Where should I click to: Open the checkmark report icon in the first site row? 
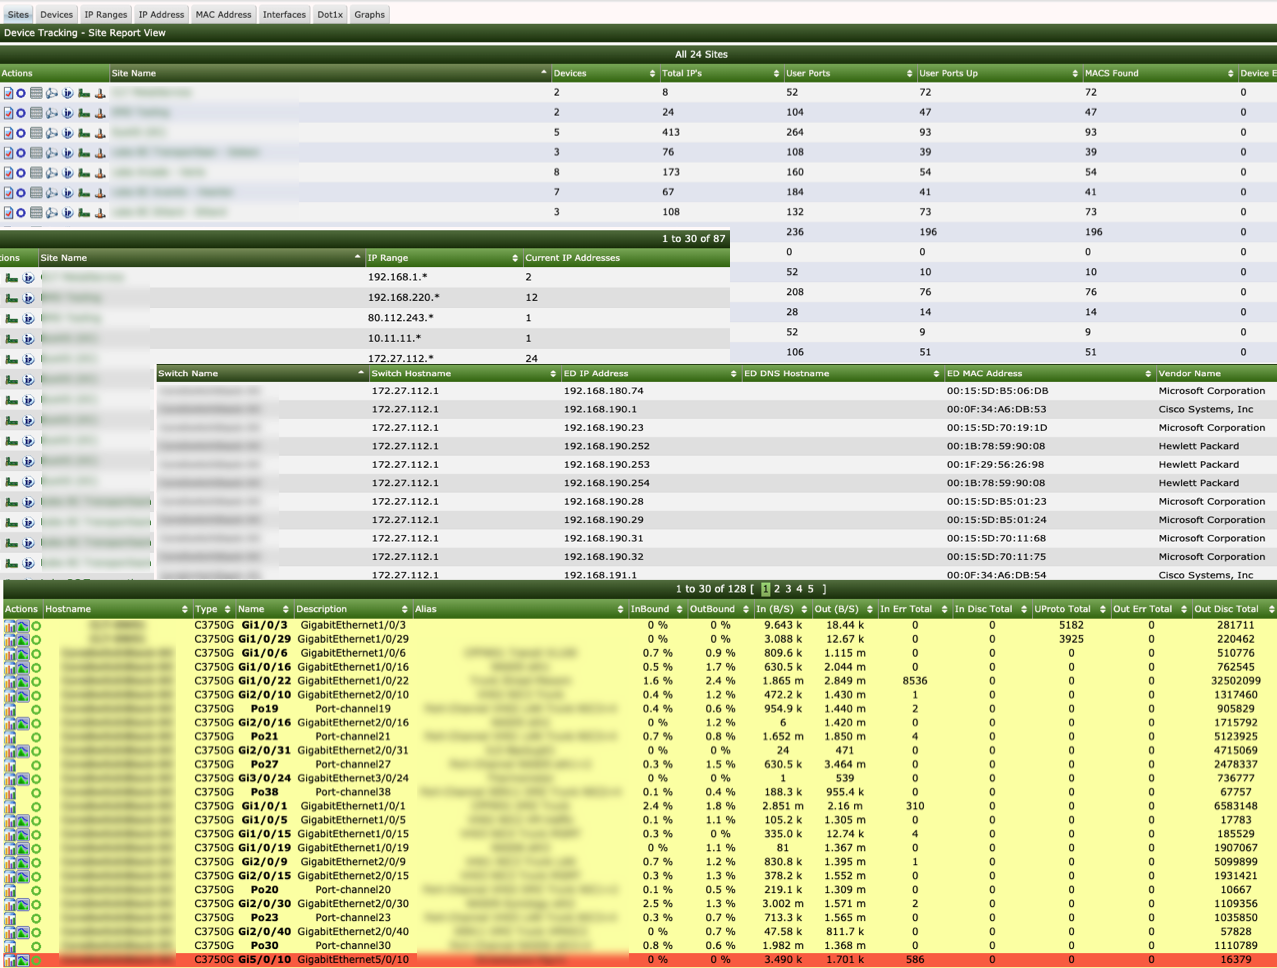click(8, 93)
